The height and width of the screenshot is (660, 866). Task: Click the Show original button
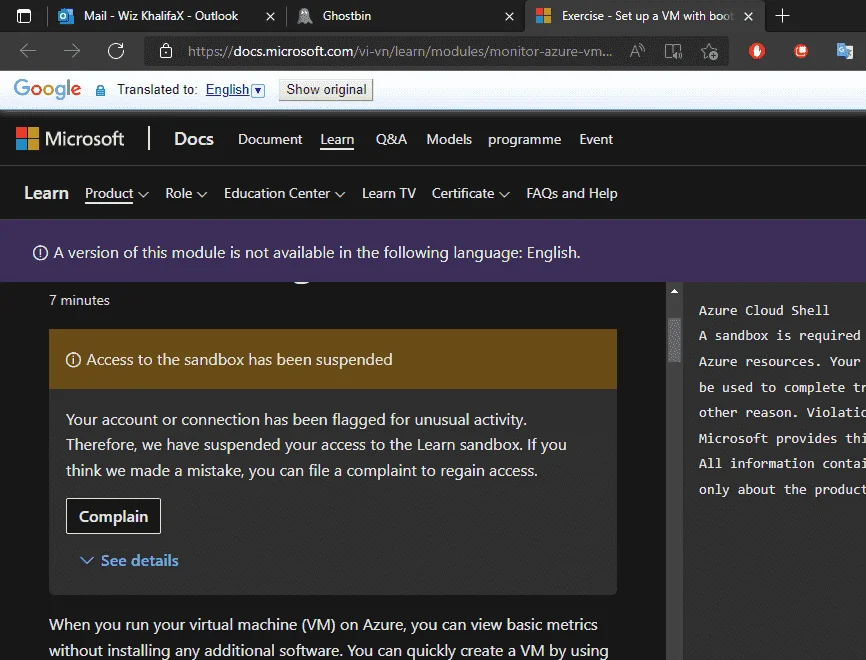click(x=326, y=89)
